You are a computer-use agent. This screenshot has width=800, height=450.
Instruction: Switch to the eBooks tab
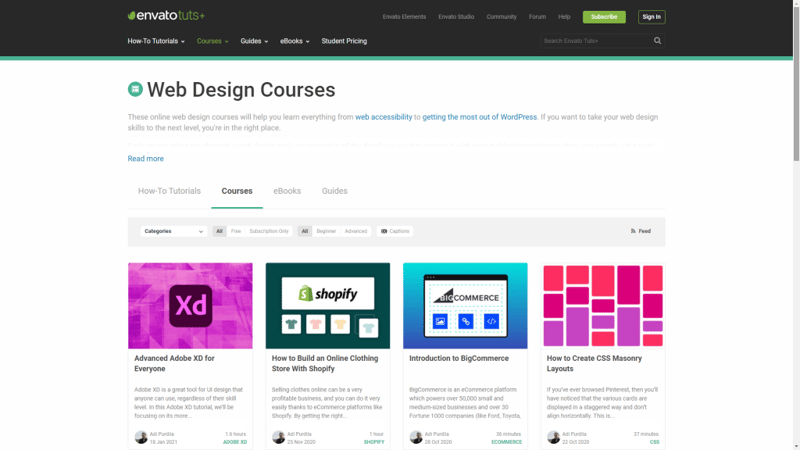(287, 191)
